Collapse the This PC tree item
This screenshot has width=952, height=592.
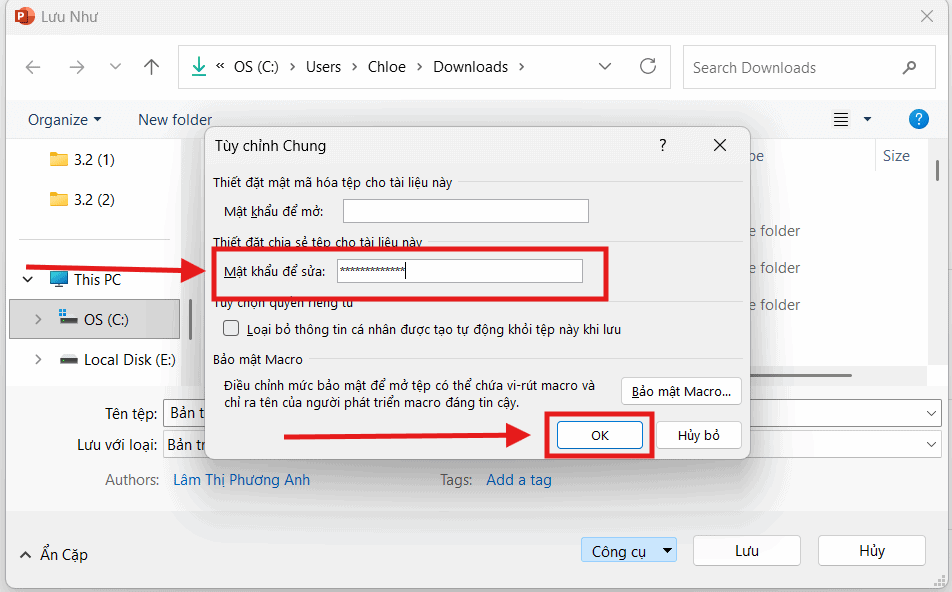[28, 279]
